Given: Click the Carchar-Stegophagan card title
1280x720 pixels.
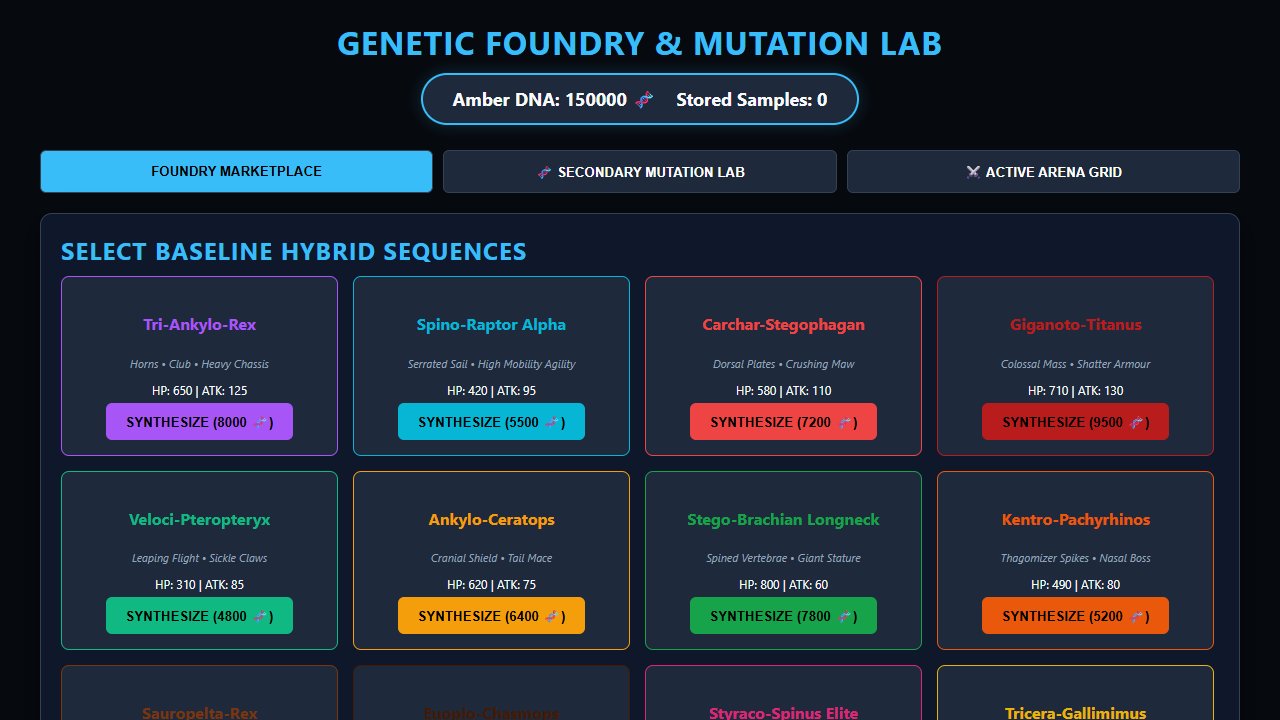Looking at the screenshot, I should (783, 325).
